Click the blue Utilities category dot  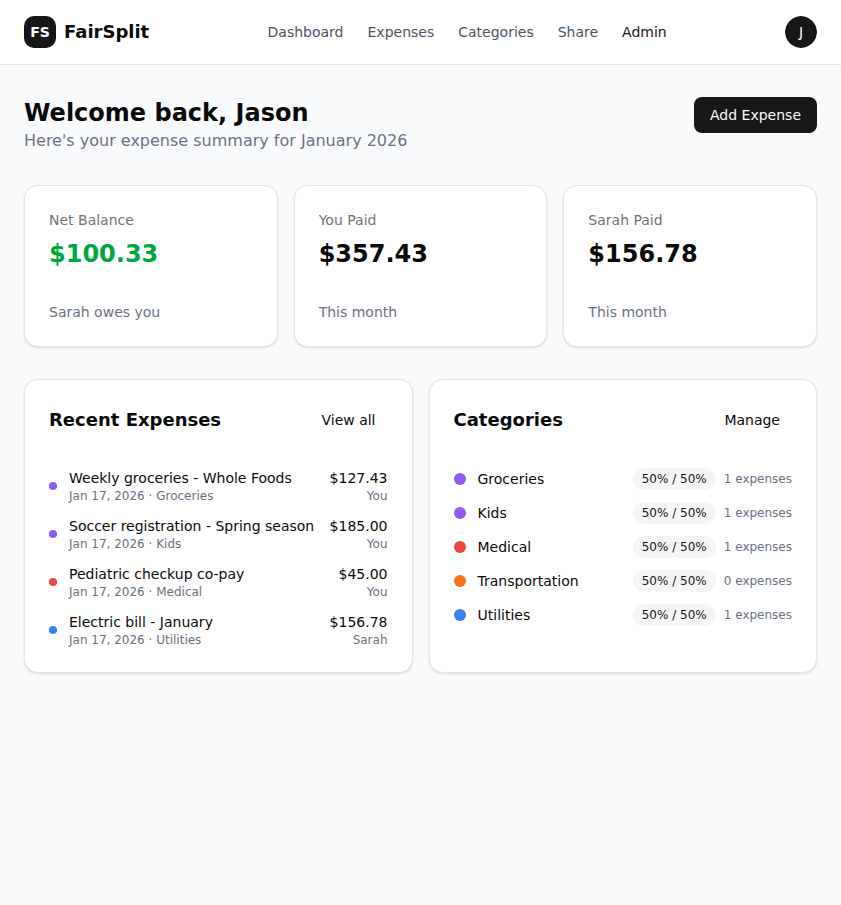(x=462, y=615)
